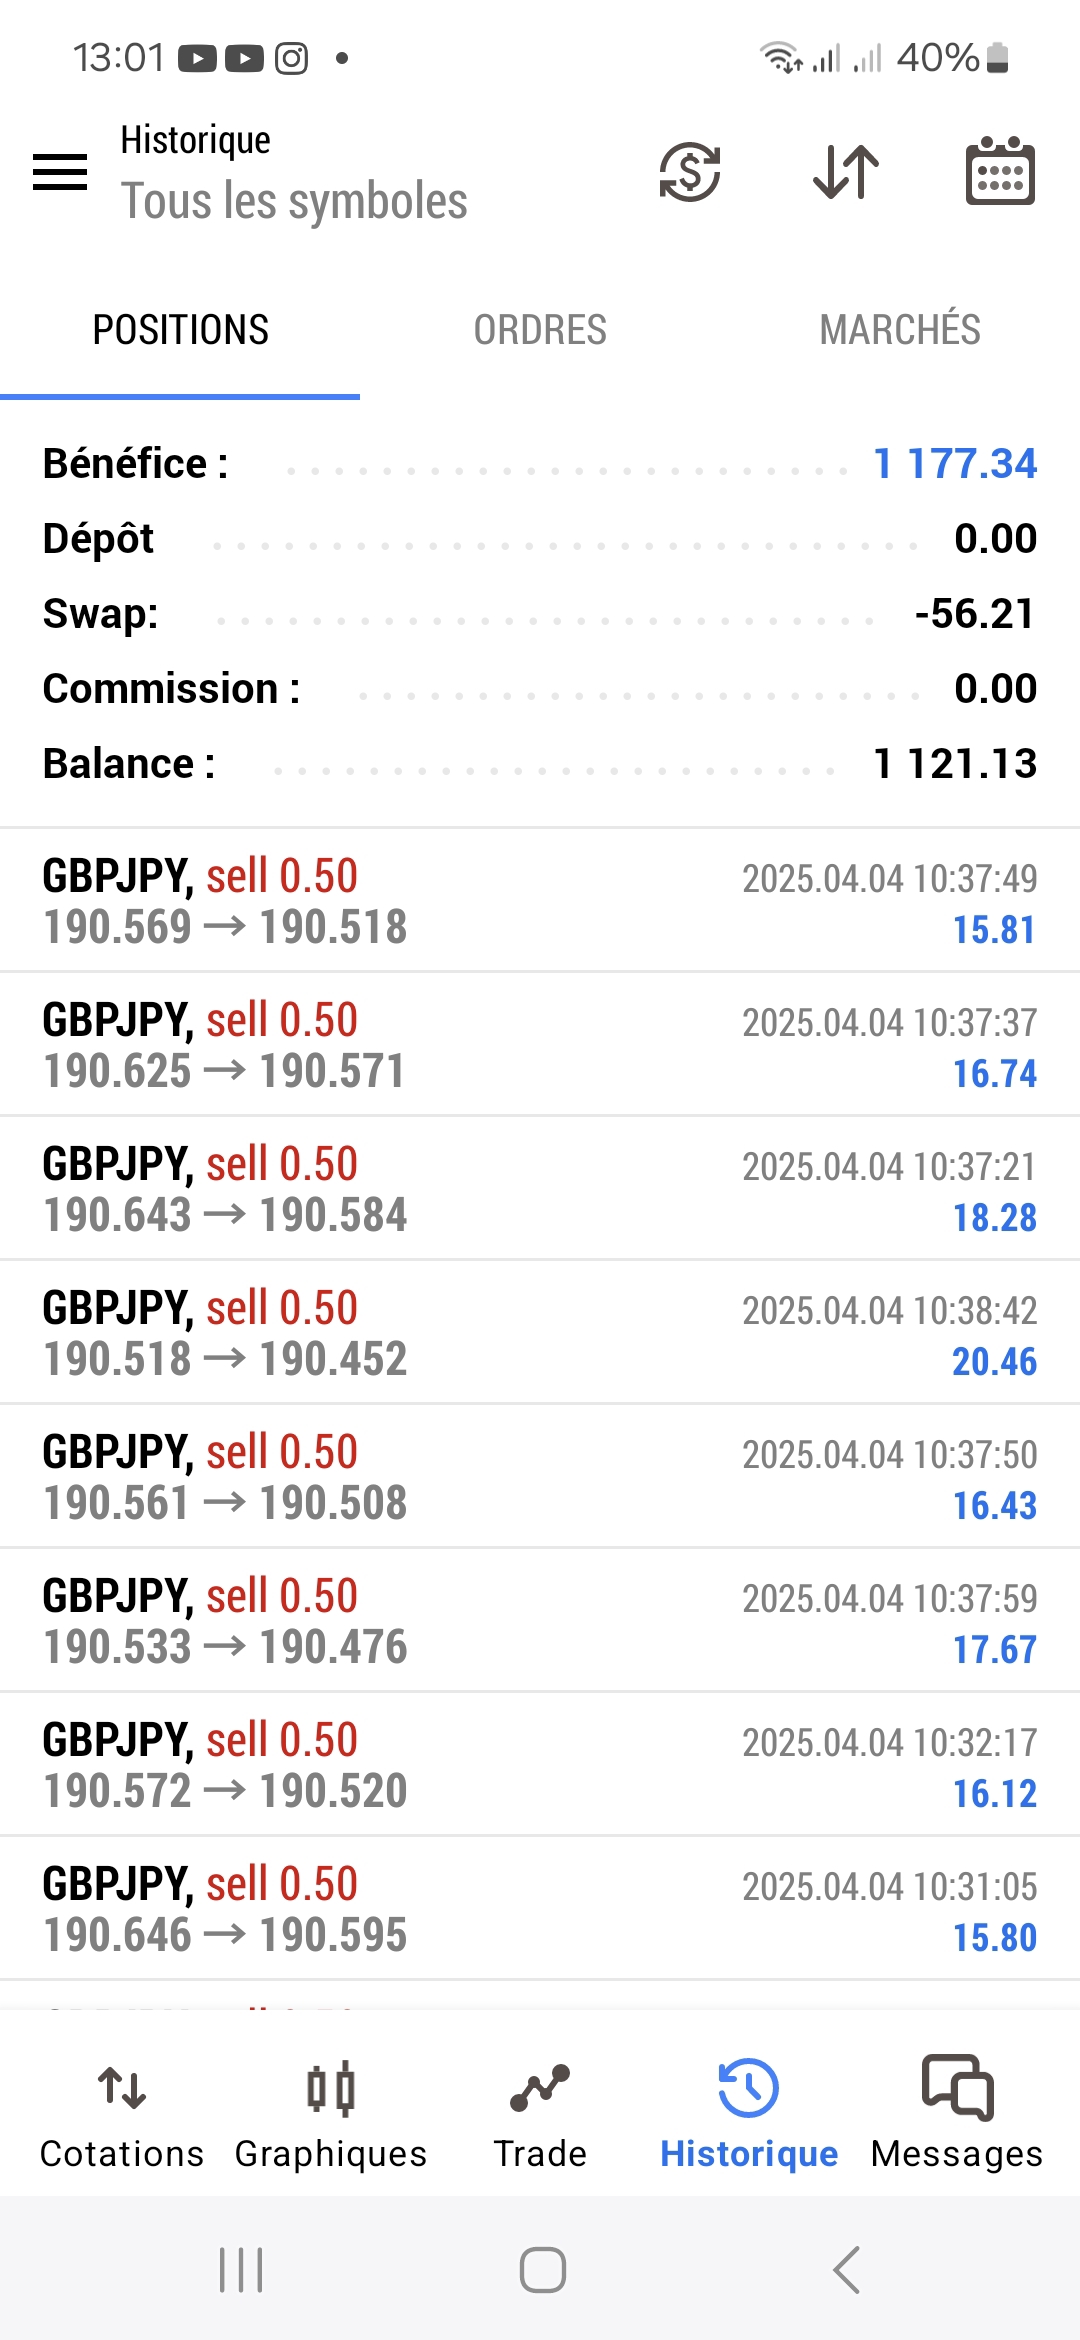Open Android recent apps button

coord(241,2269)
